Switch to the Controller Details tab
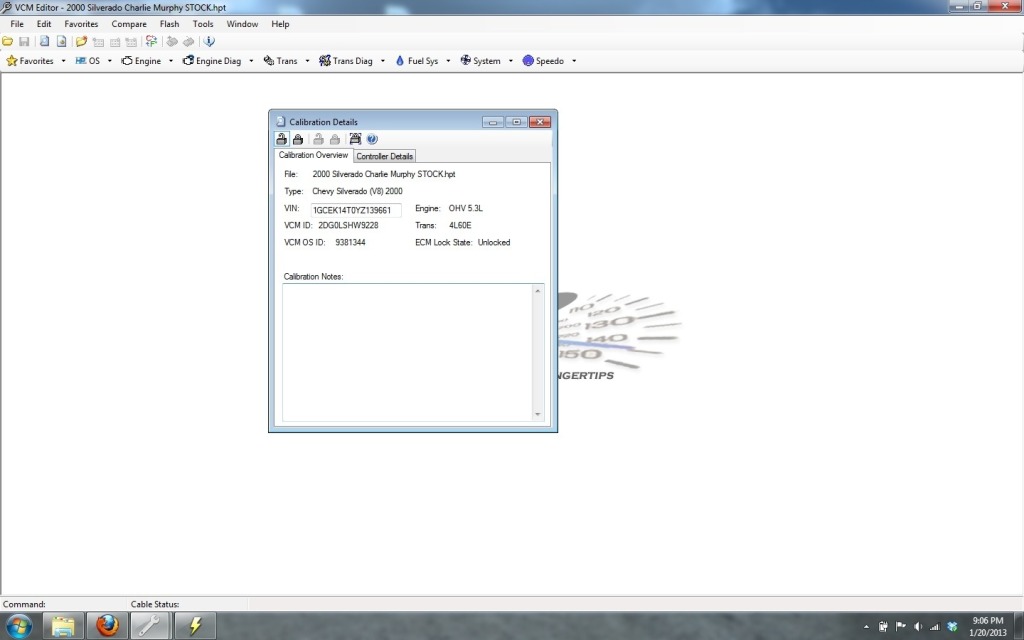Viewport: 1024px width, 640px height. pos(384,156)
